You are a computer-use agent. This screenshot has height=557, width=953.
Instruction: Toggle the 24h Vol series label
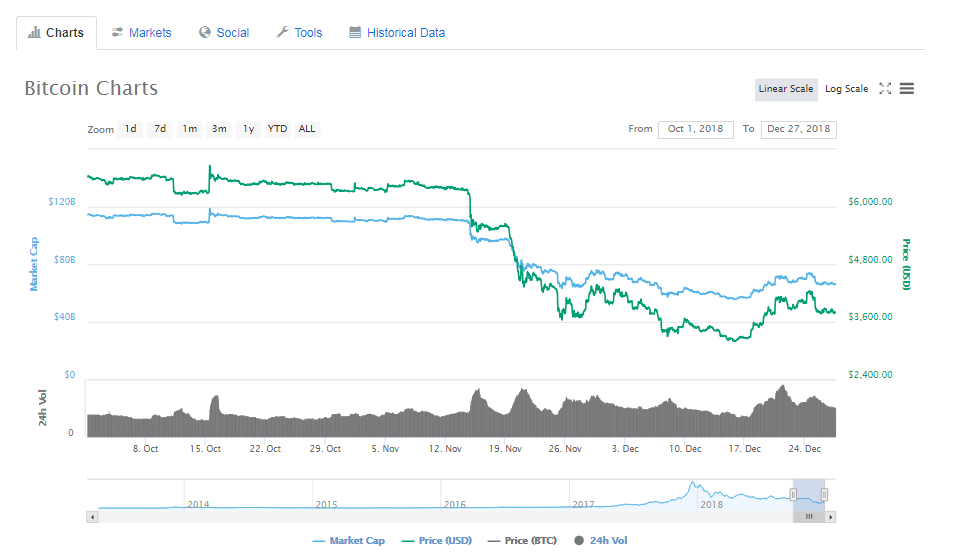coord(608,541)
